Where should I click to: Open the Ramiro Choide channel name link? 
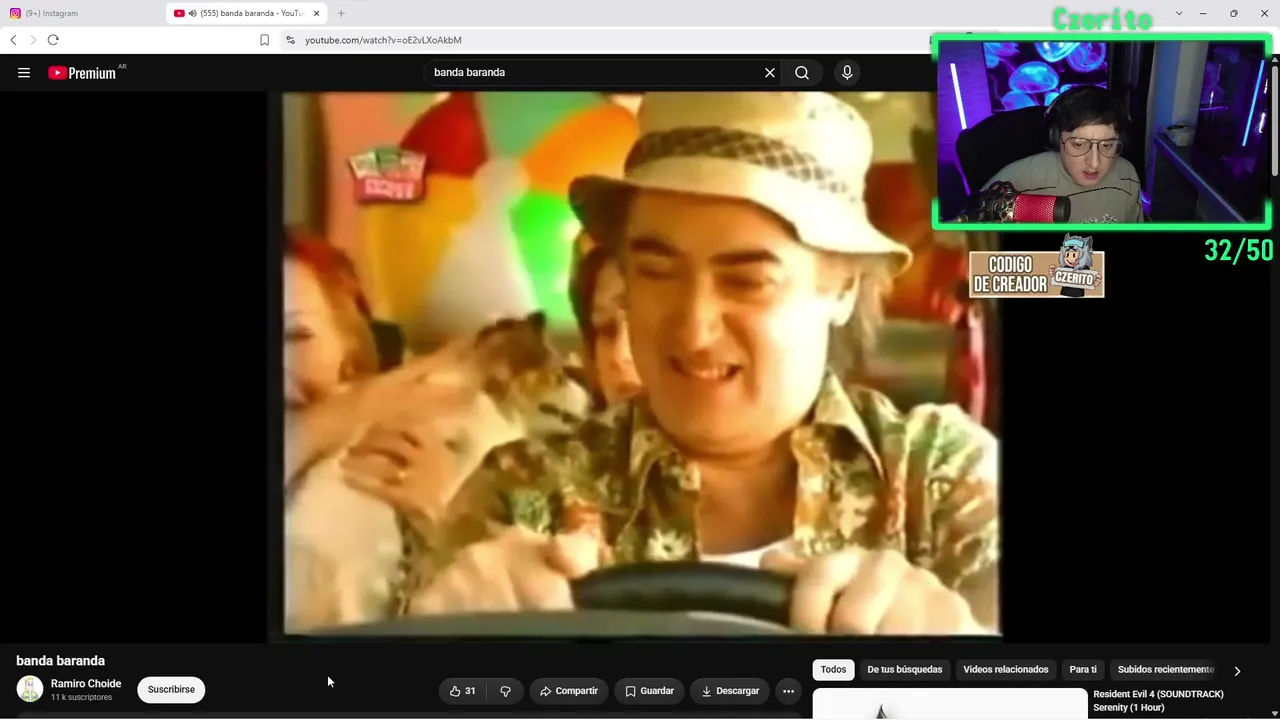tap(86, 684)
